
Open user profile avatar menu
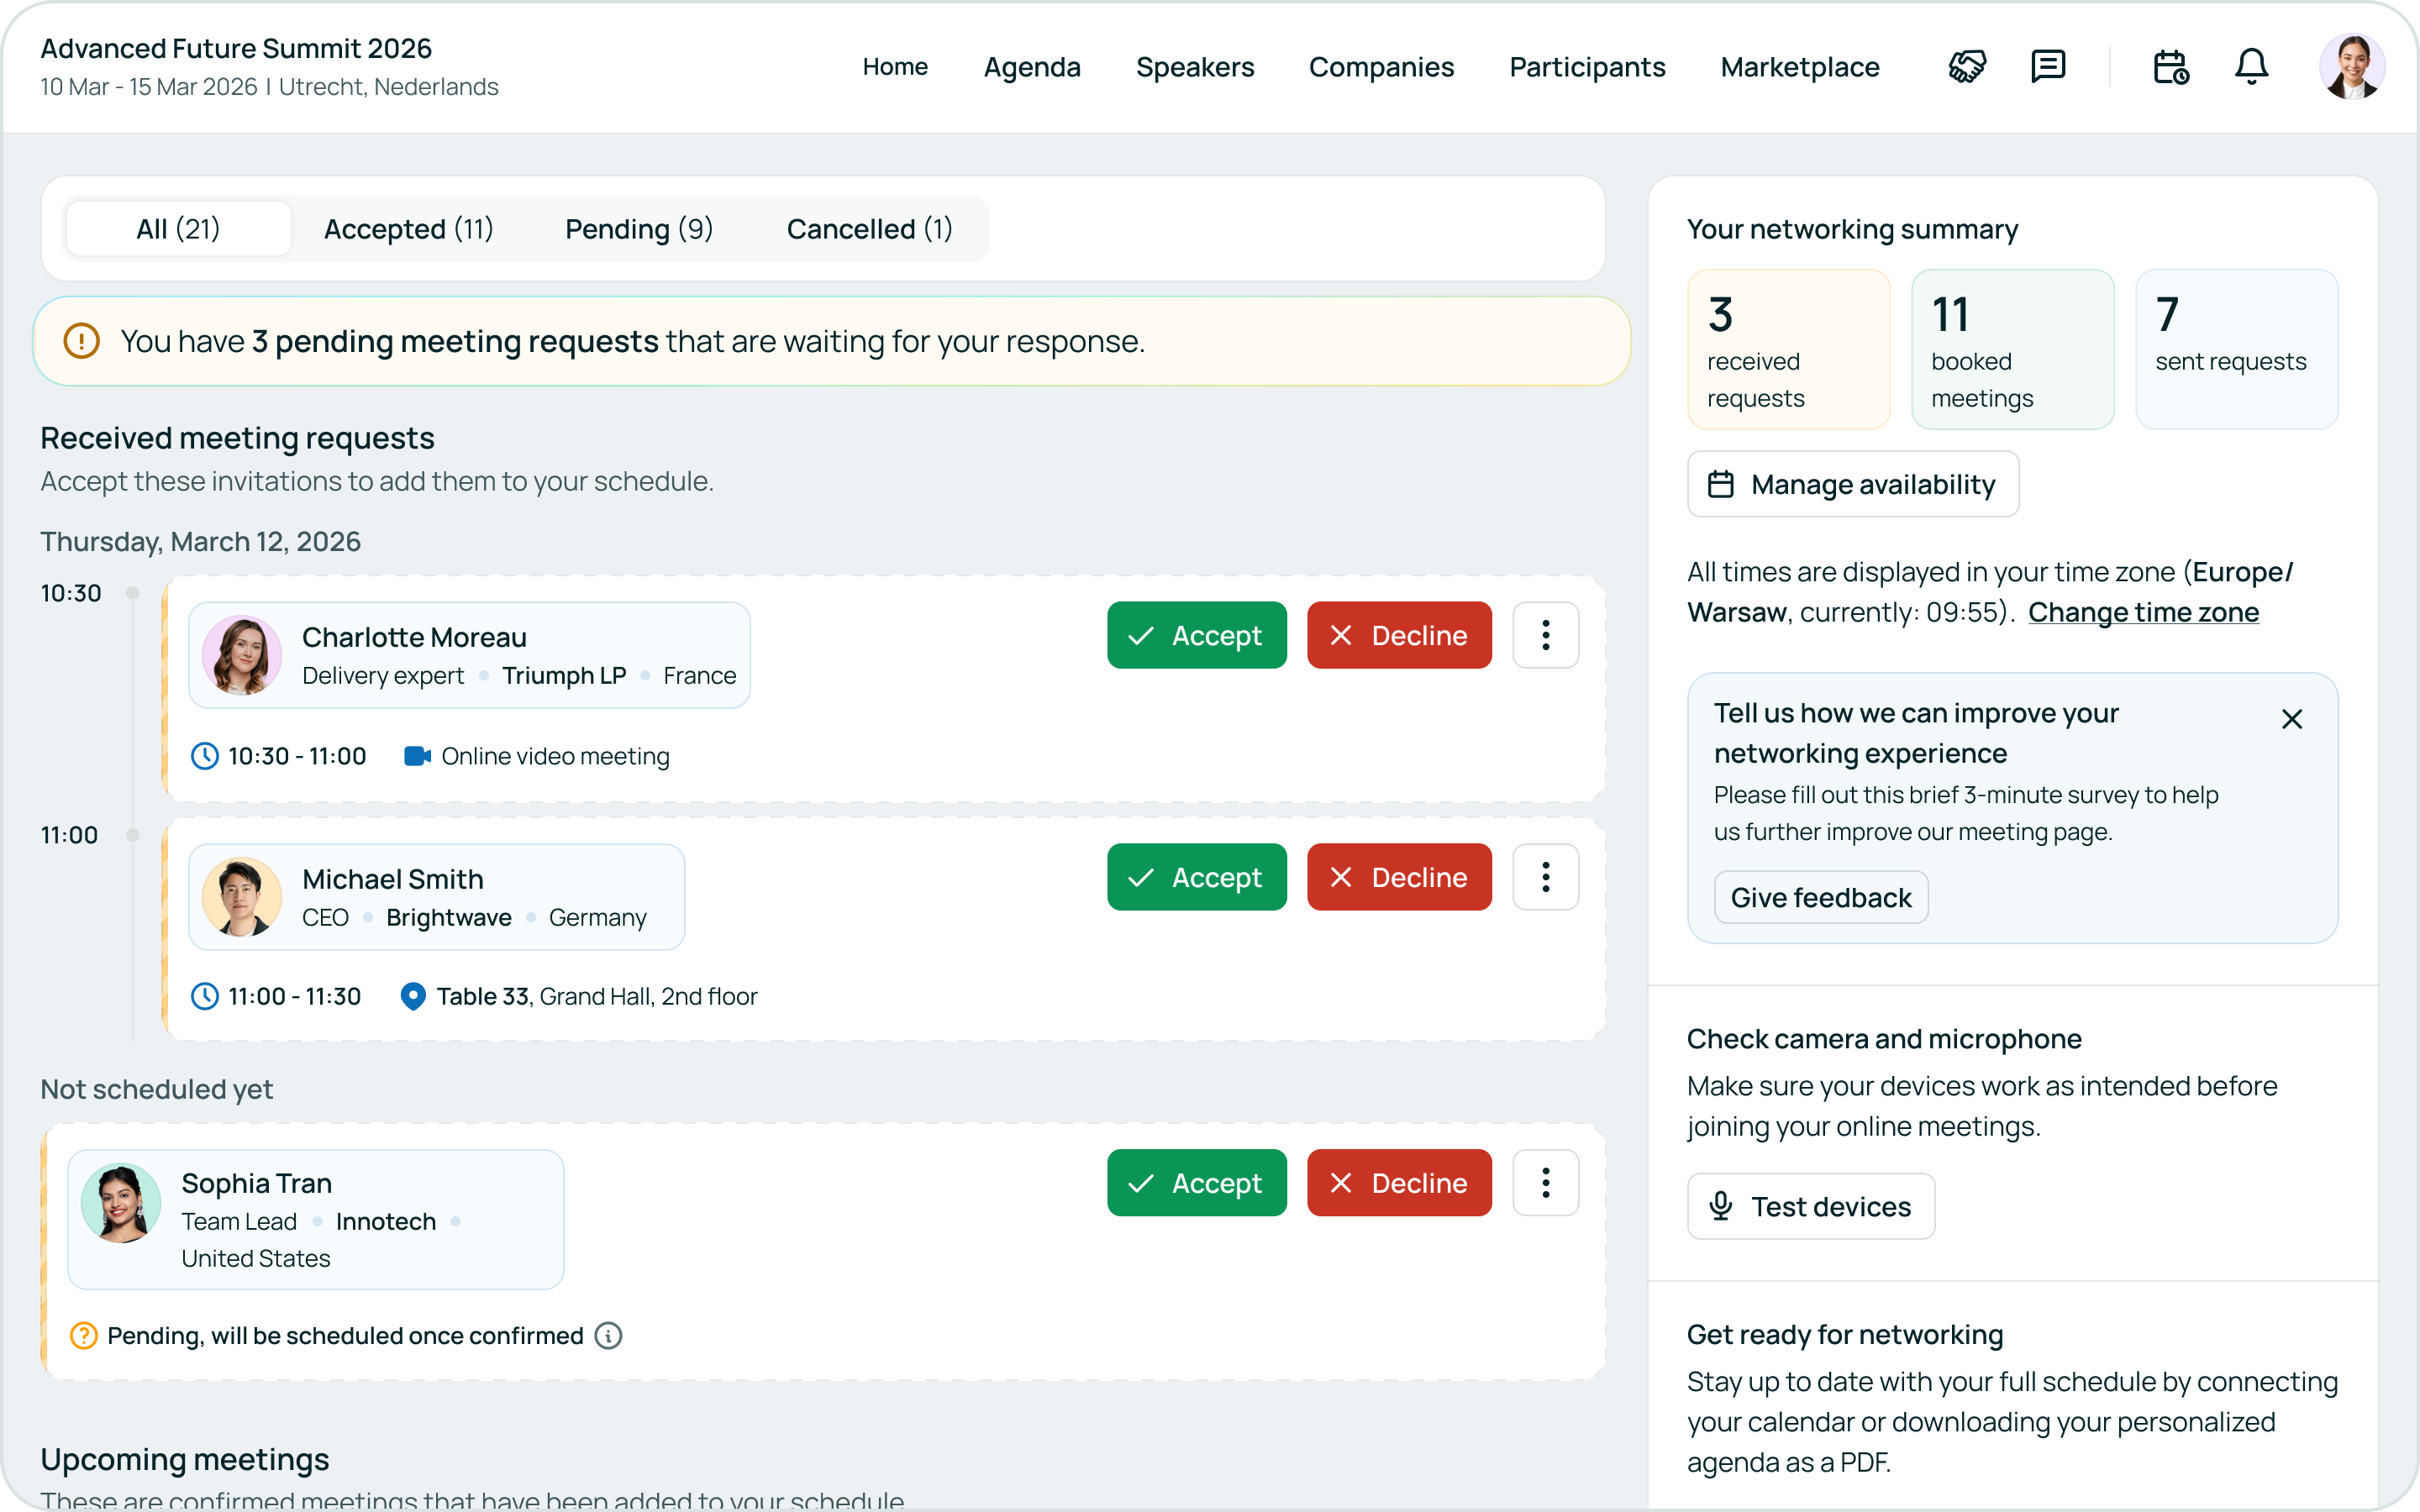pyautogui.click(x=2351, y=67)
